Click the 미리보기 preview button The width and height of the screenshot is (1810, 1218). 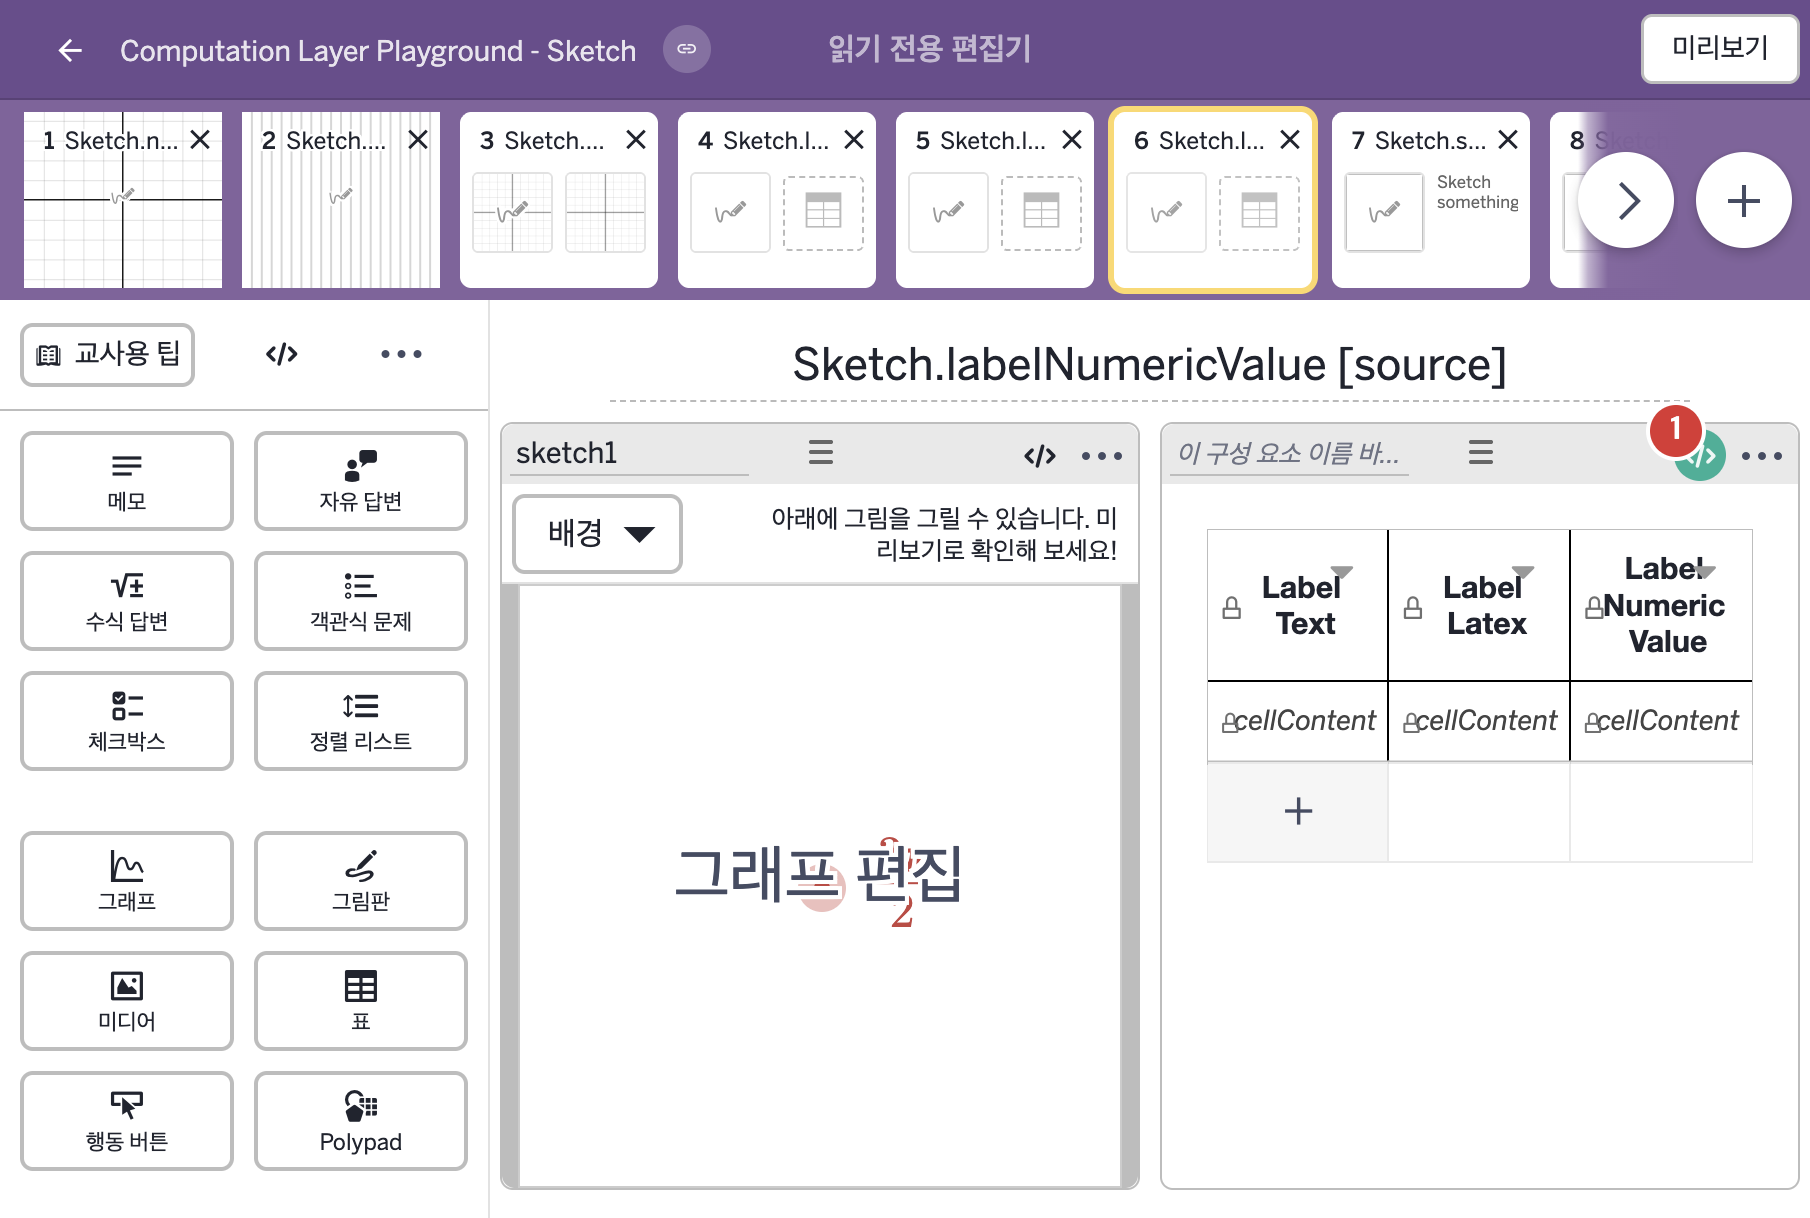1720,48
